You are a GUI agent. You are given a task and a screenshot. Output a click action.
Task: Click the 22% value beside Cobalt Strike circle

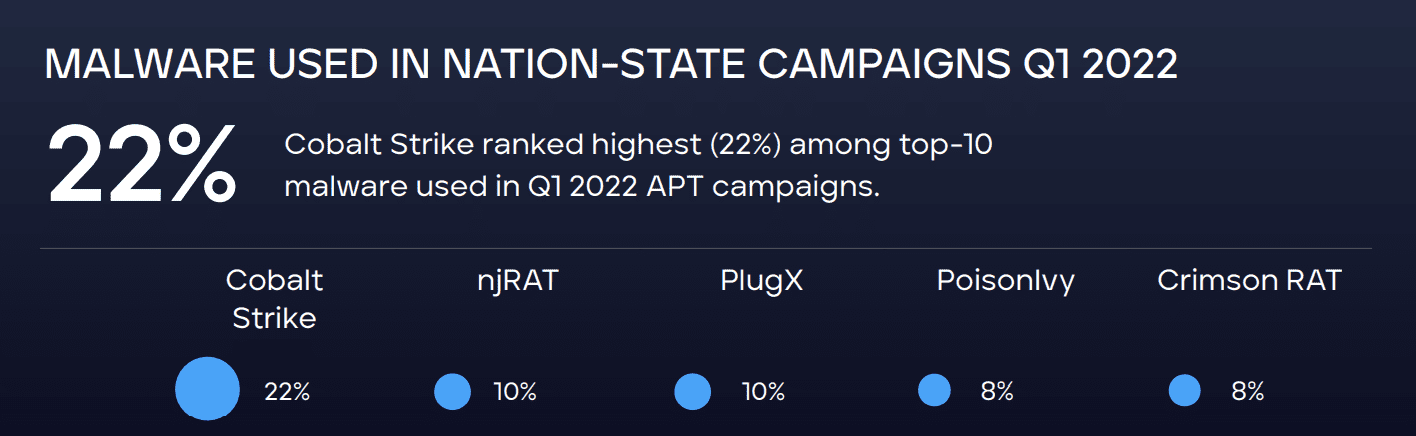click(x=287, y=392)
